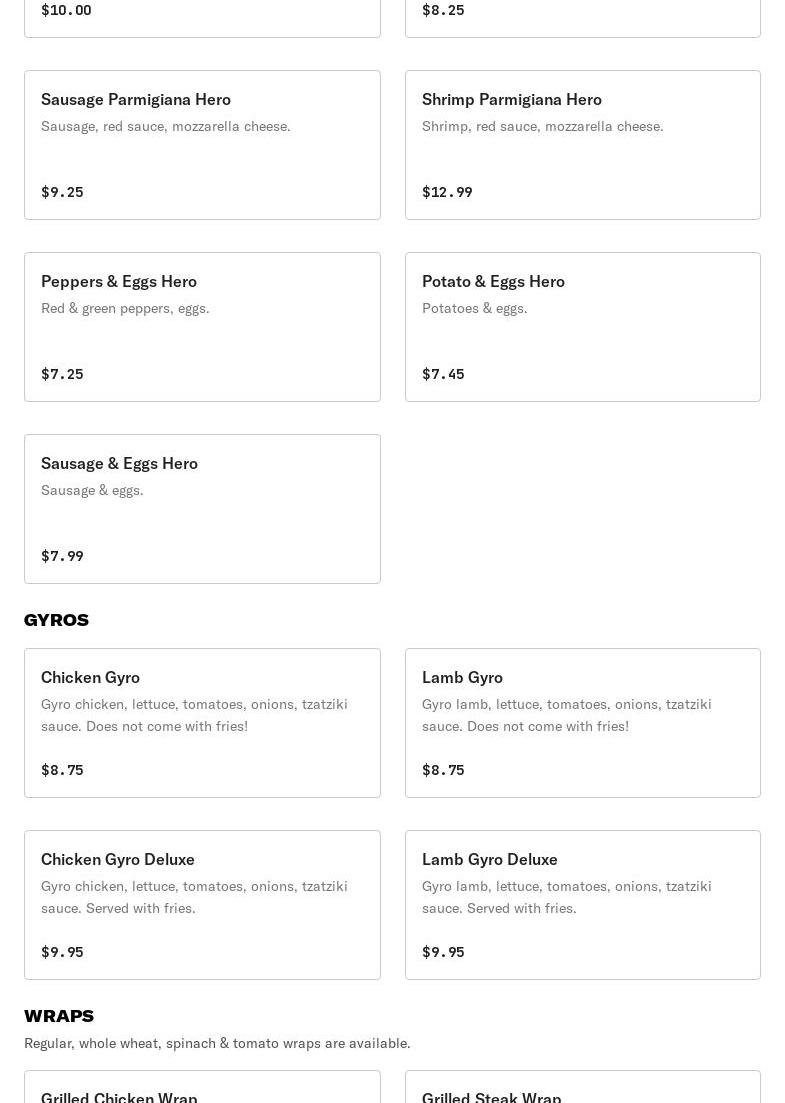Select the Grilled Steak Wrap card

point(582,1087)
